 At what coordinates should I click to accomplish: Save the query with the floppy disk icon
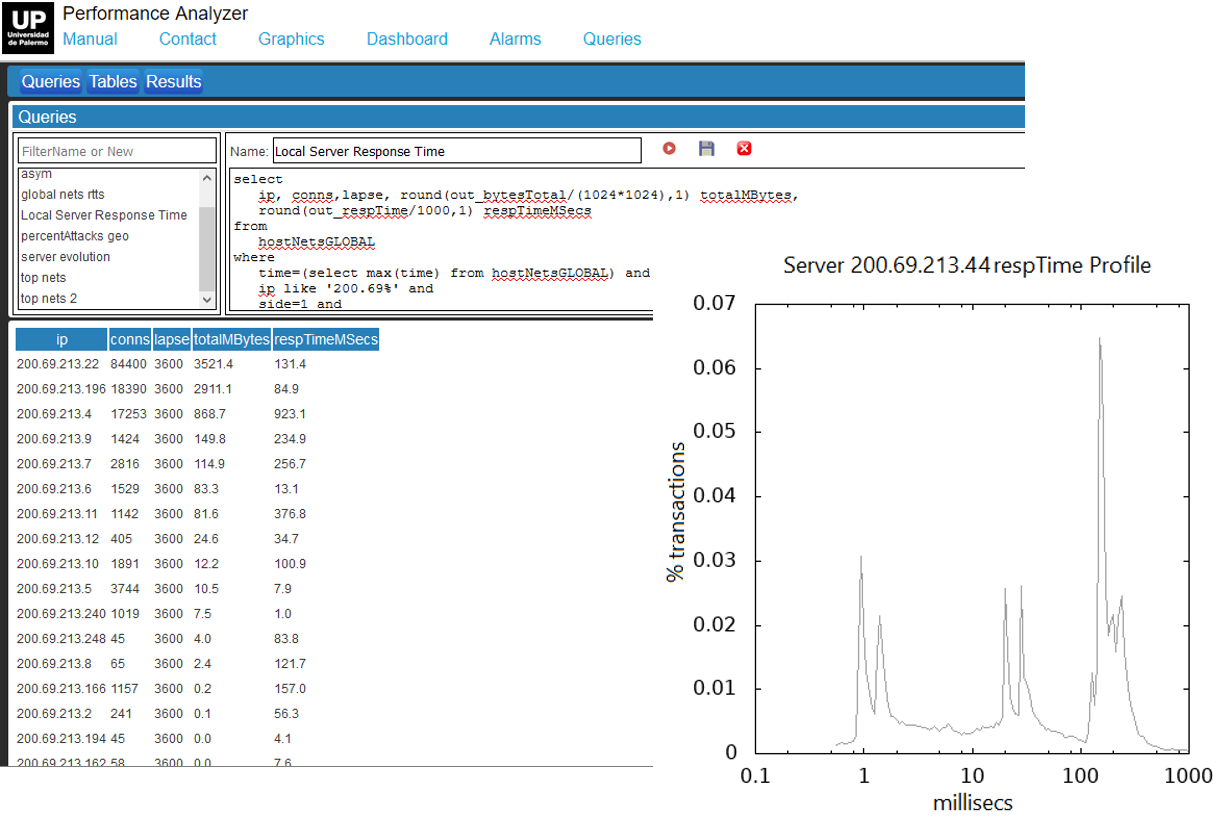tap(706, 148)
